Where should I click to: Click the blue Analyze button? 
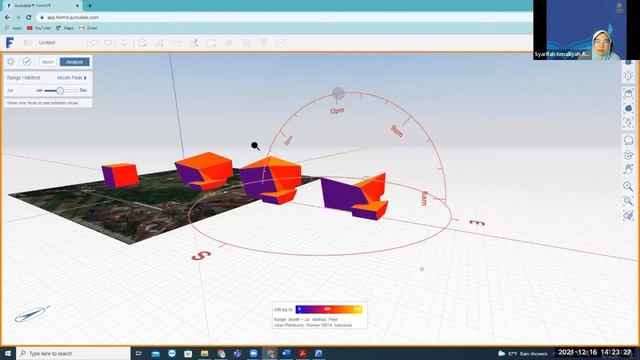point(75,62)
